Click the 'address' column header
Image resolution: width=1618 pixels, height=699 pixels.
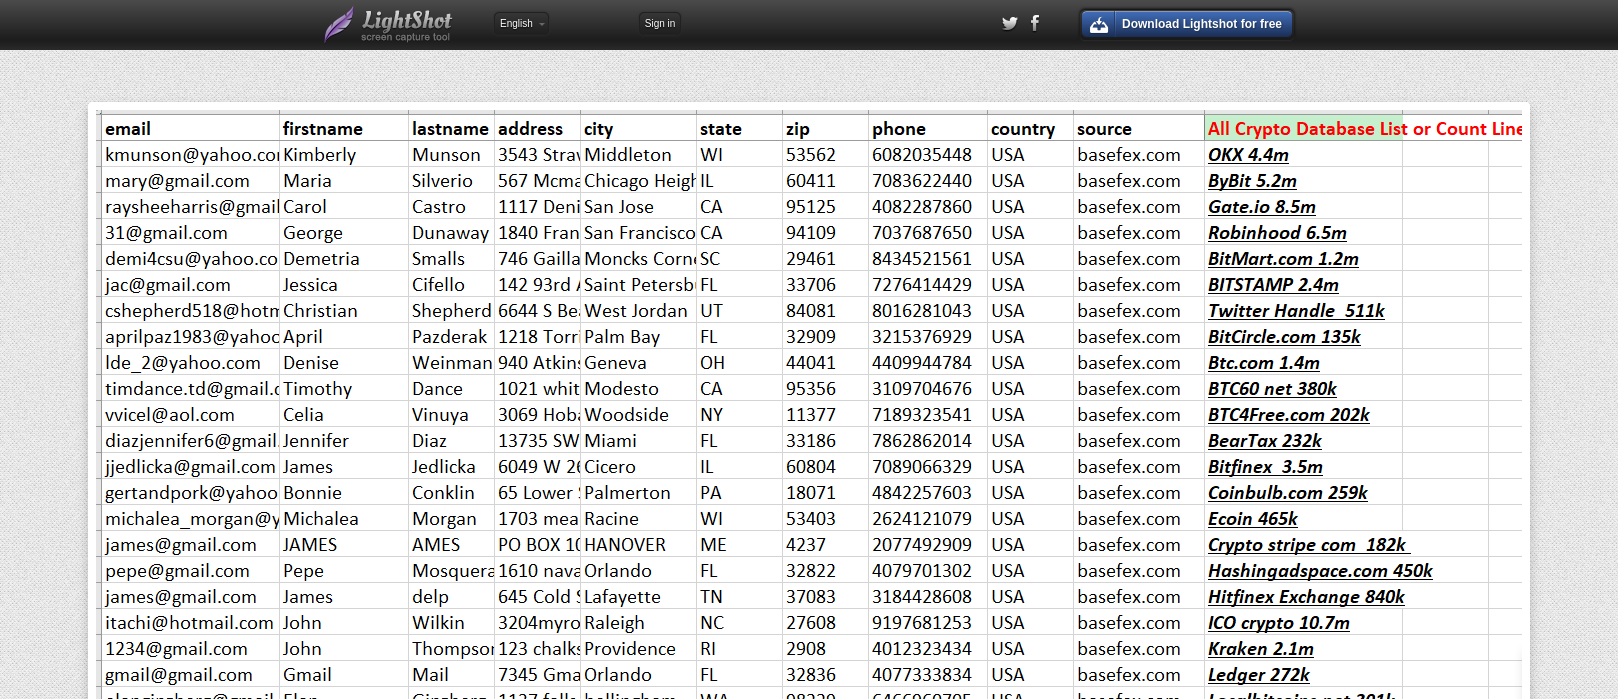click(538, 129)
